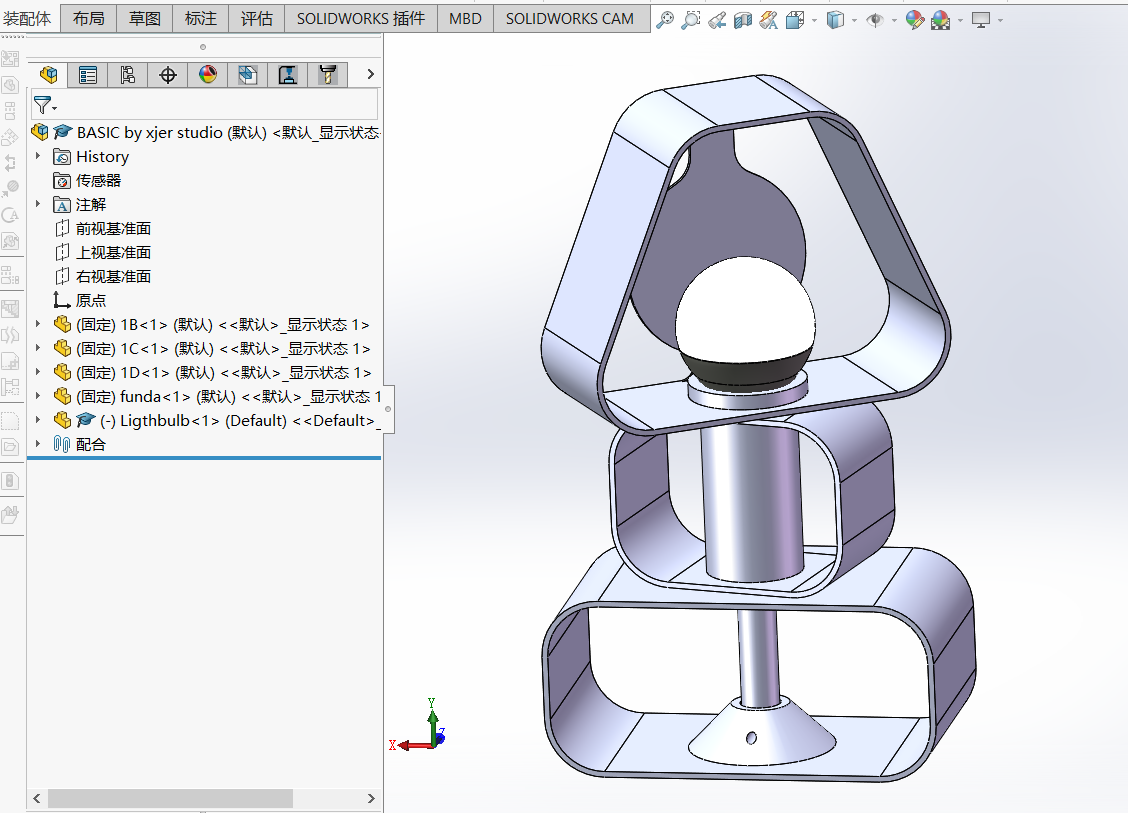Viewport: 1128px width, 813px height.
Task: Switch to the ConfigurationManager tab
Action: [x=128, y=75]
